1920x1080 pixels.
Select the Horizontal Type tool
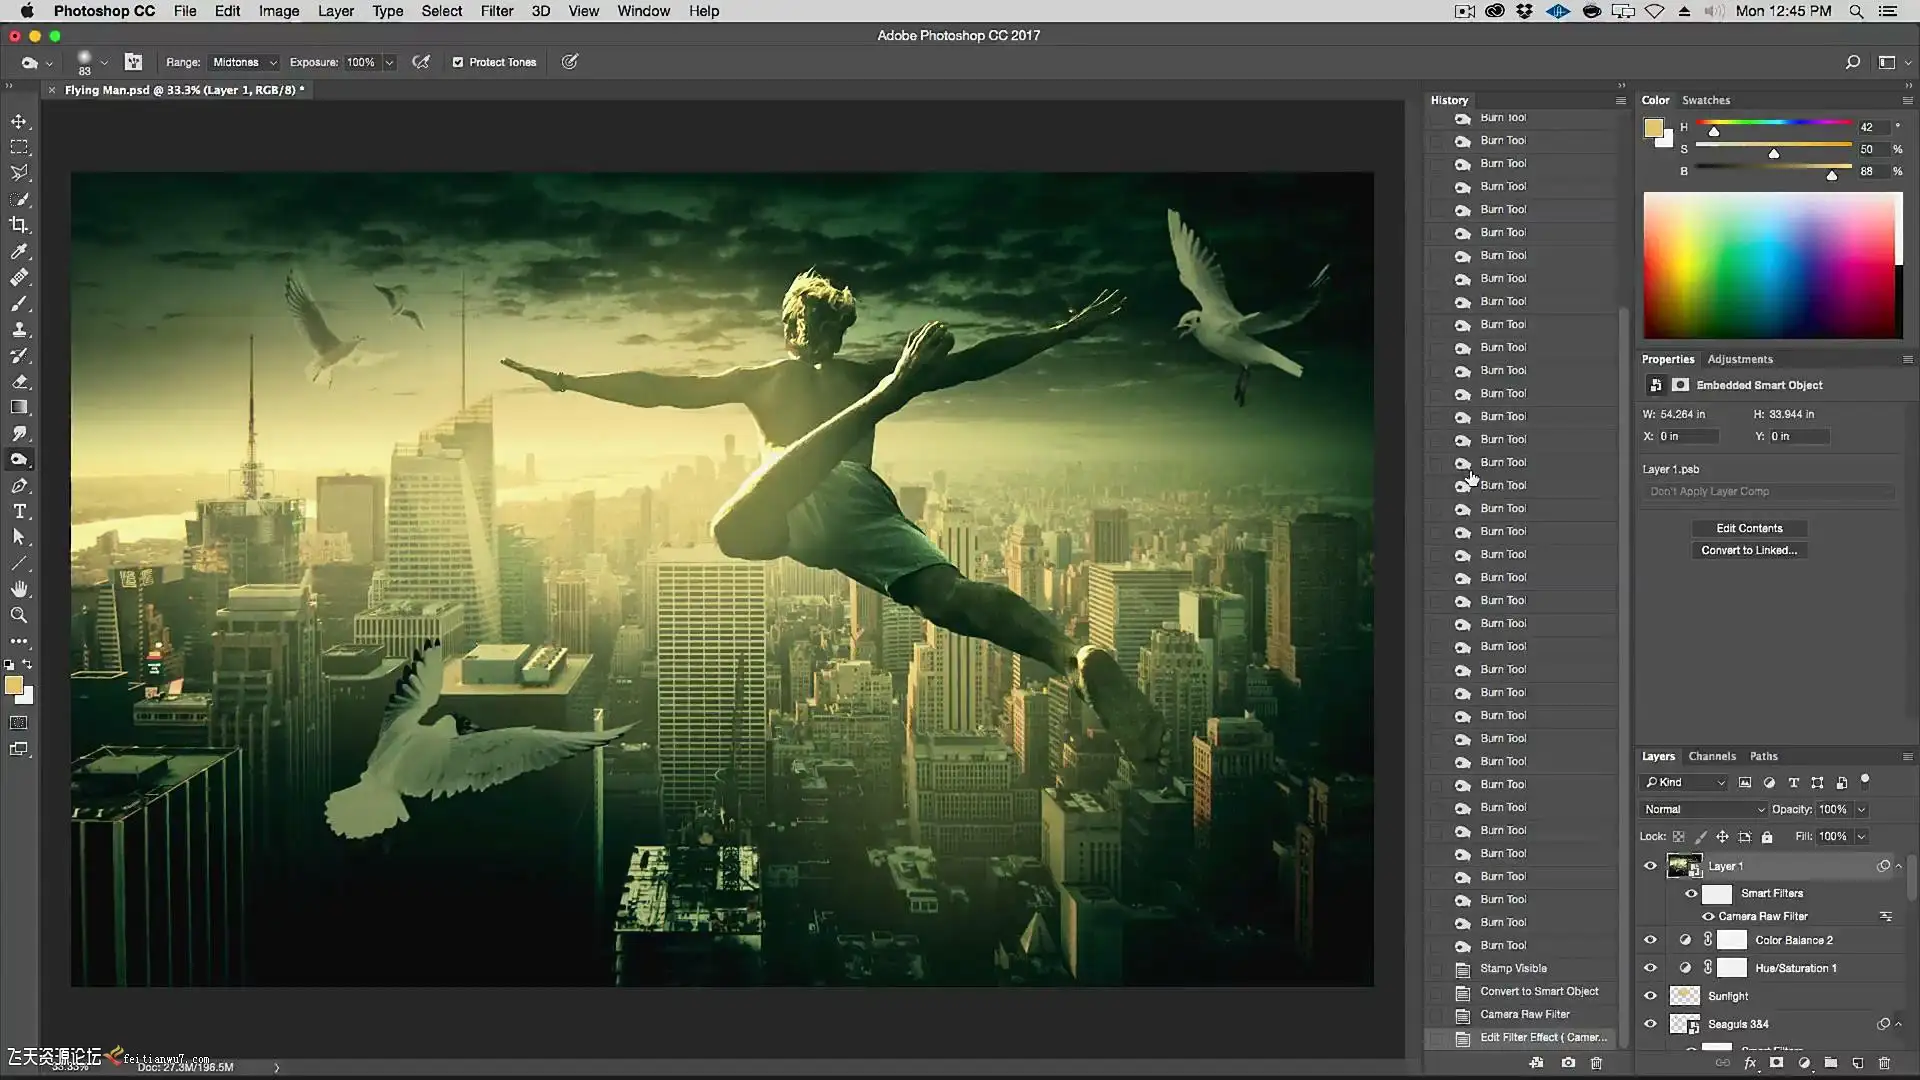click(19, 511)
